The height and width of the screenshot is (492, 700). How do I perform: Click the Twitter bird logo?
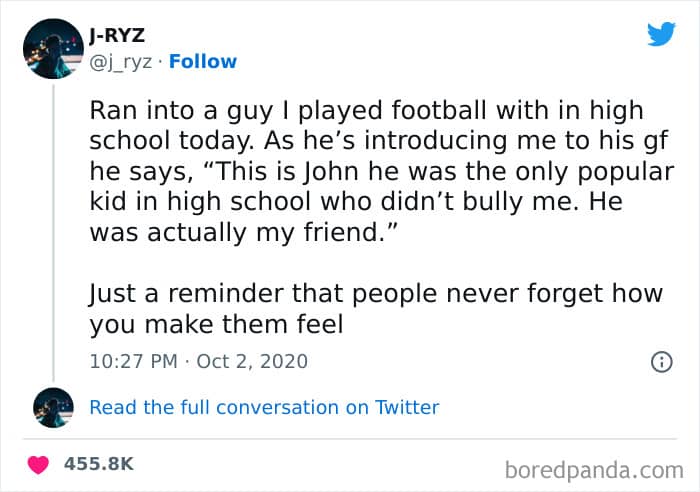662,33
